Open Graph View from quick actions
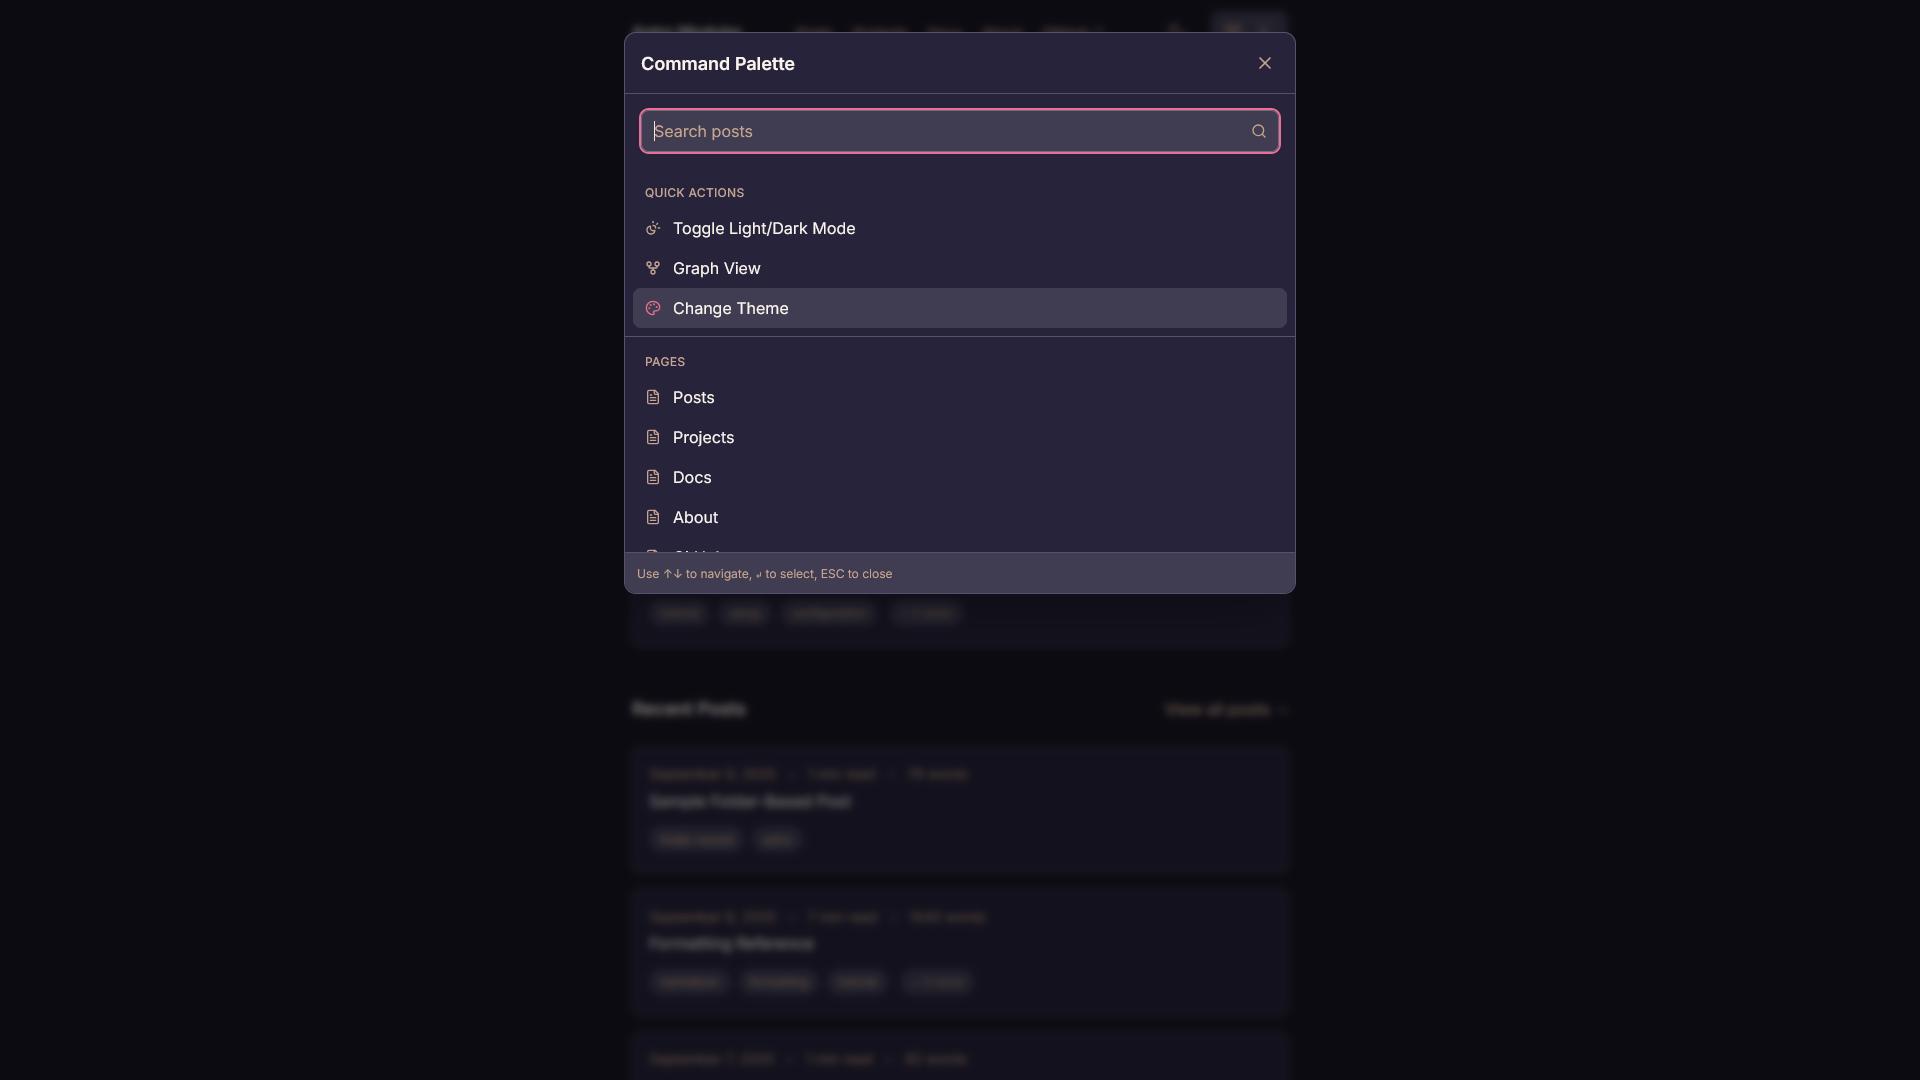Screen dimensions: 1920x1080 click(716, 268)
